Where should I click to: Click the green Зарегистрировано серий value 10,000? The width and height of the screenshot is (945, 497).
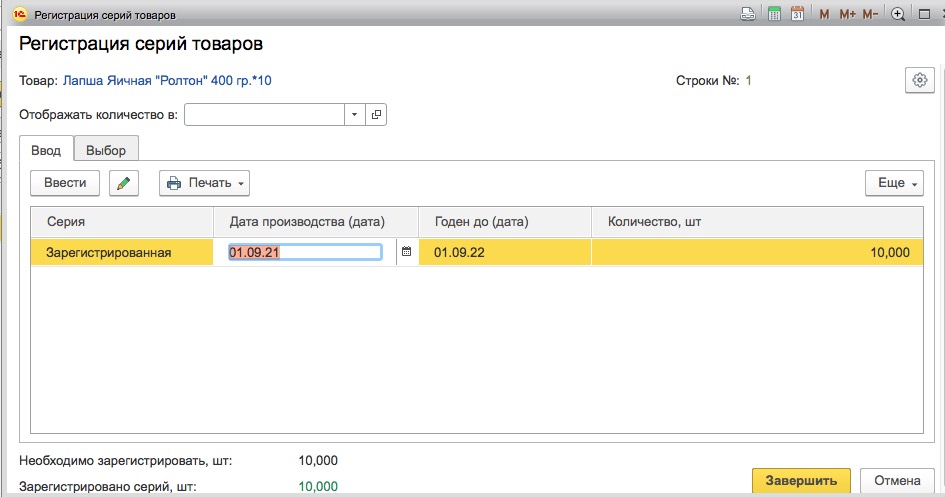318,486
